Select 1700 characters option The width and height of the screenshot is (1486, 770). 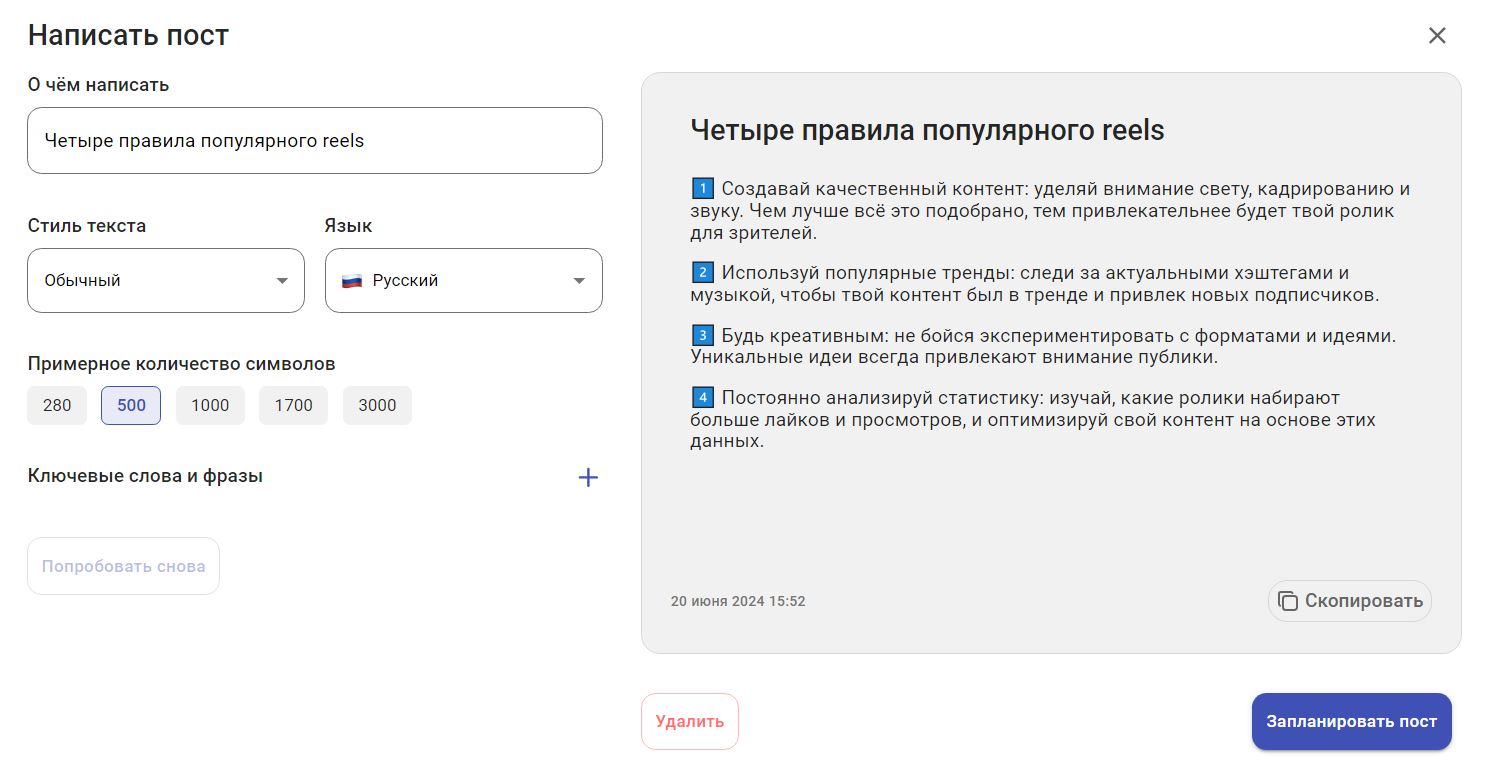[293, 405]
